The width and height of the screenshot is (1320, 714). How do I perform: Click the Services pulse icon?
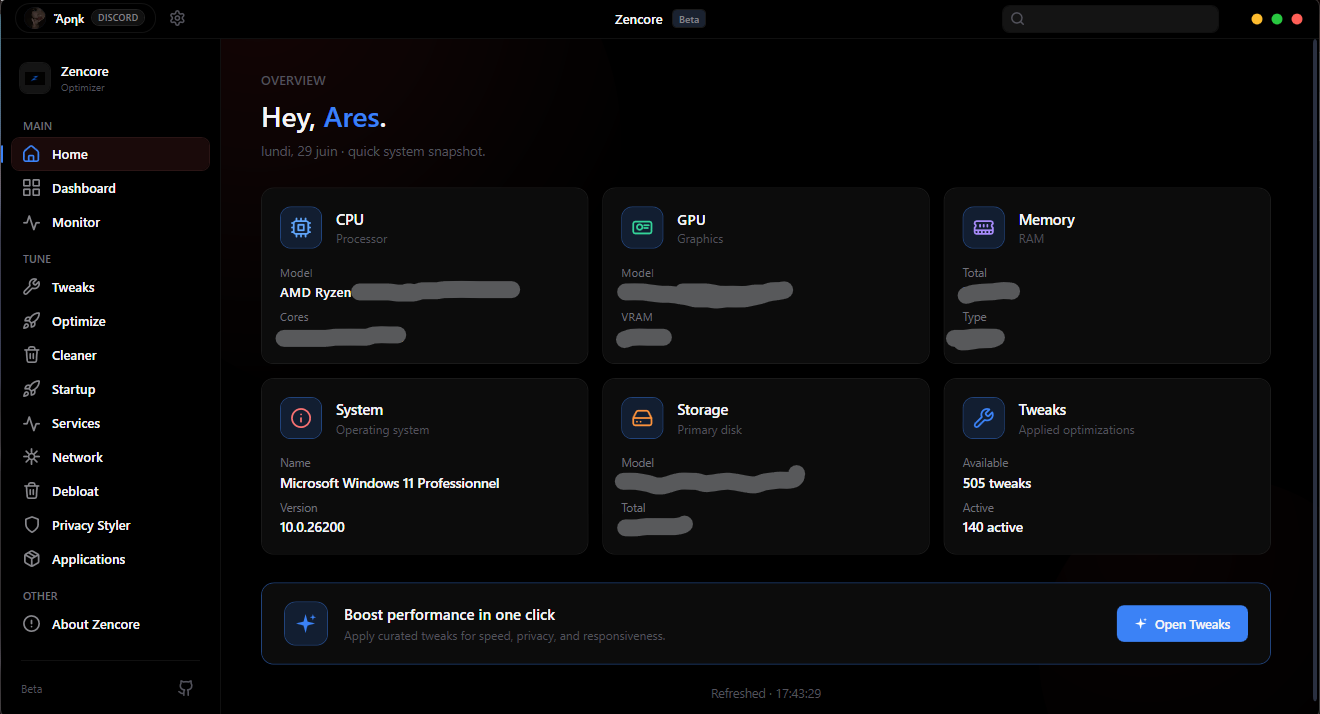coord(32,423)
